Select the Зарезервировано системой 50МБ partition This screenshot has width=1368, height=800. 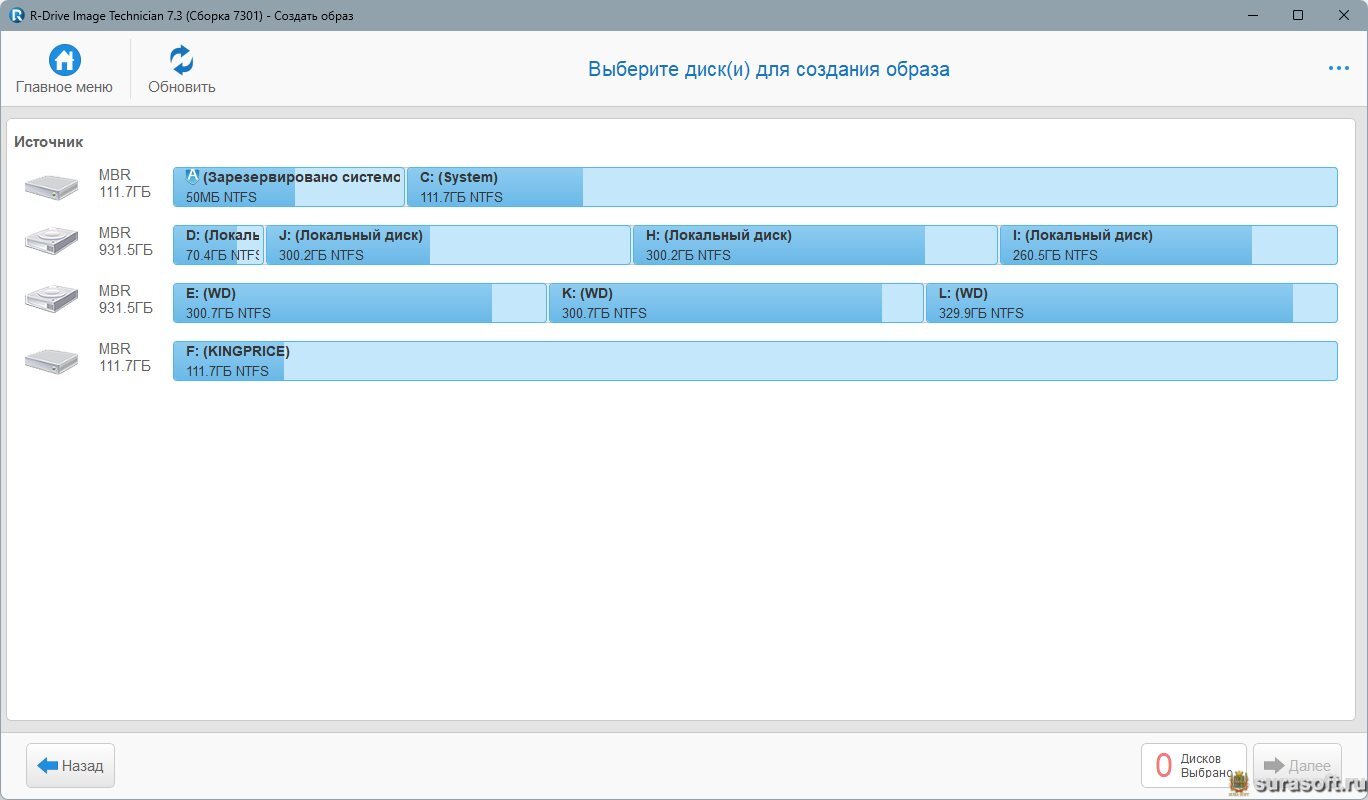click(289, 187)
